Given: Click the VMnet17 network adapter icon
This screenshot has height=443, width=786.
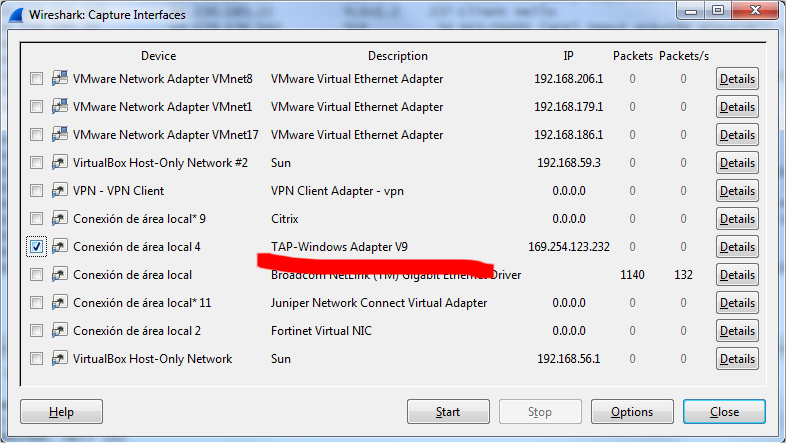Looking at the screenshot, I should point(60,134).
